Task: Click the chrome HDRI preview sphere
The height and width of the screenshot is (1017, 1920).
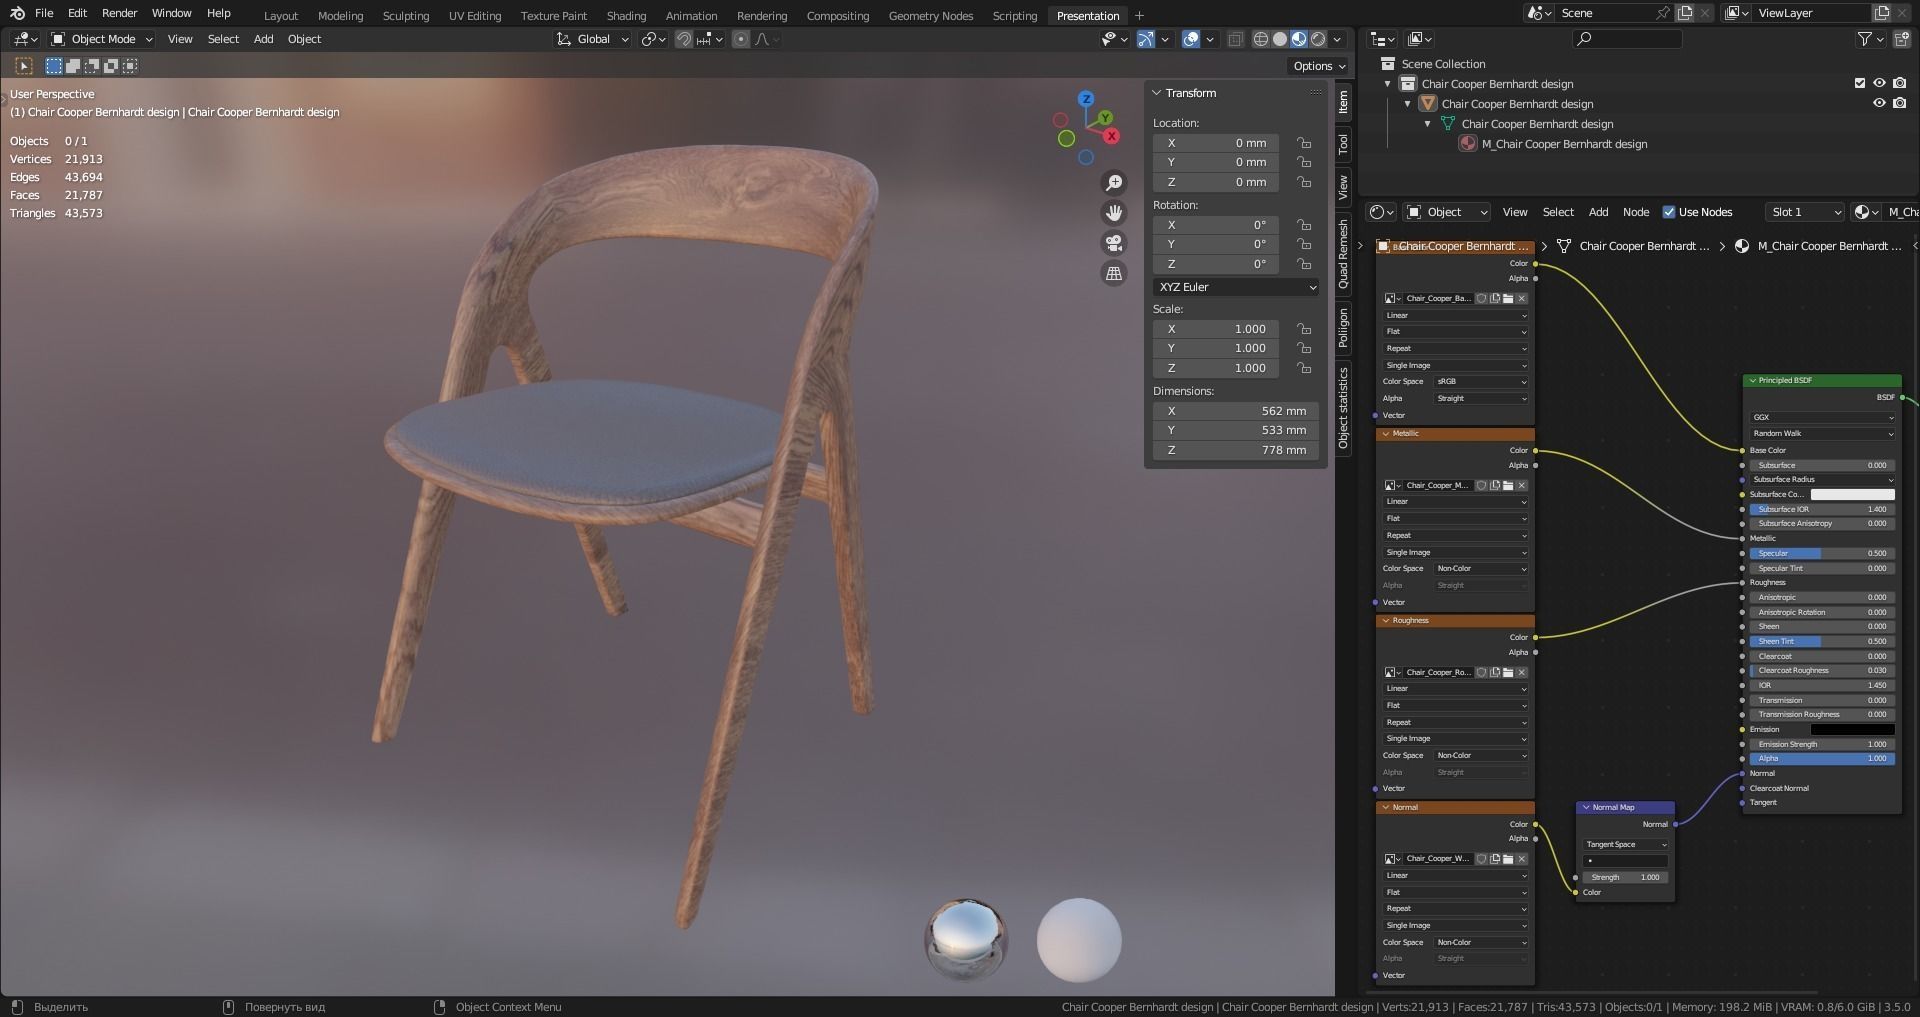Action: (966, 940)
